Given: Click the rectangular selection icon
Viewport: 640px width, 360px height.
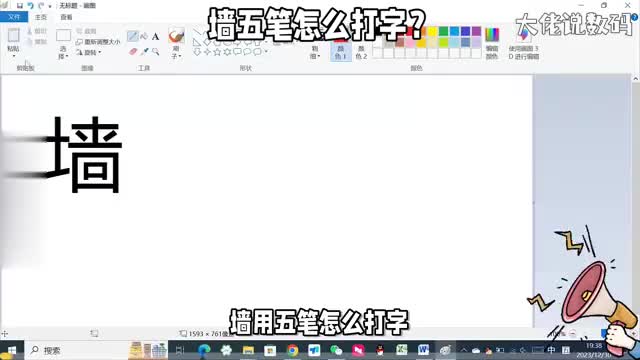Looking at the screenshot, I should tap(63, 36).
